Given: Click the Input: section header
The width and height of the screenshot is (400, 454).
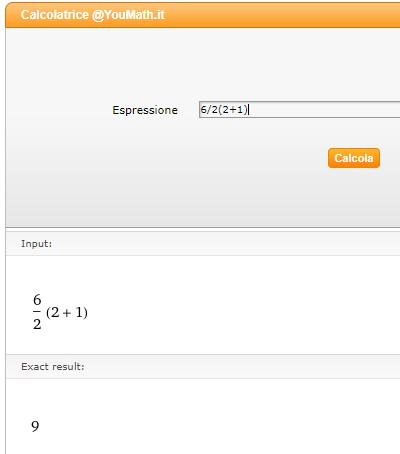Looking at the screenshot, I should click(203, 244).
